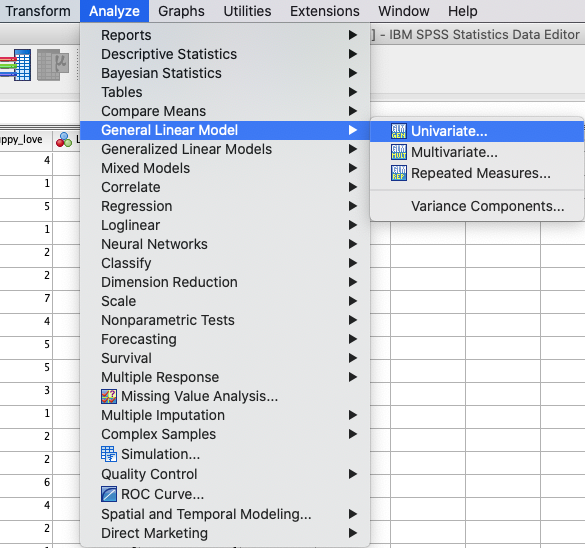Open Missing Value Analysis dialog
The height and width of the screenshot is (548, 585).
tap(225, 396)
